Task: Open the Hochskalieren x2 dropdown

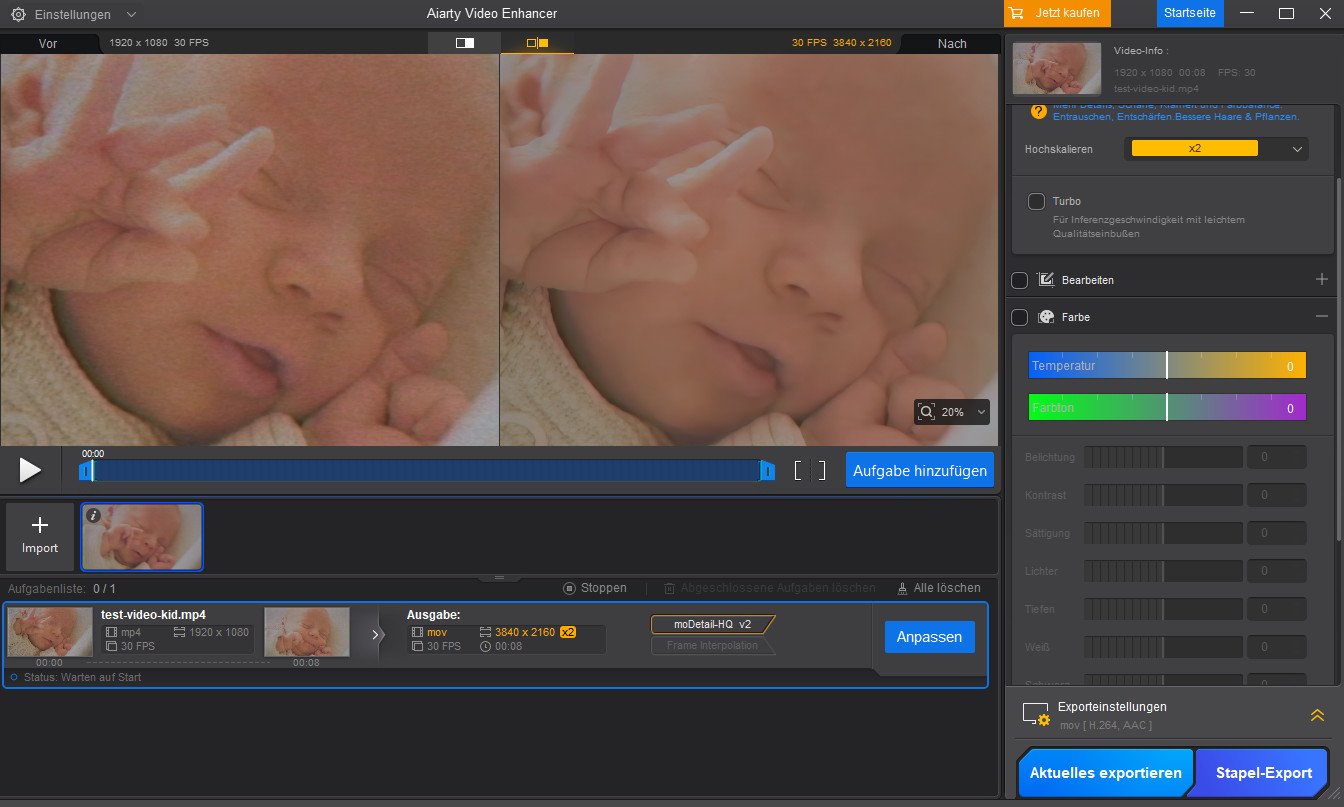Action: coord(1217,148)
